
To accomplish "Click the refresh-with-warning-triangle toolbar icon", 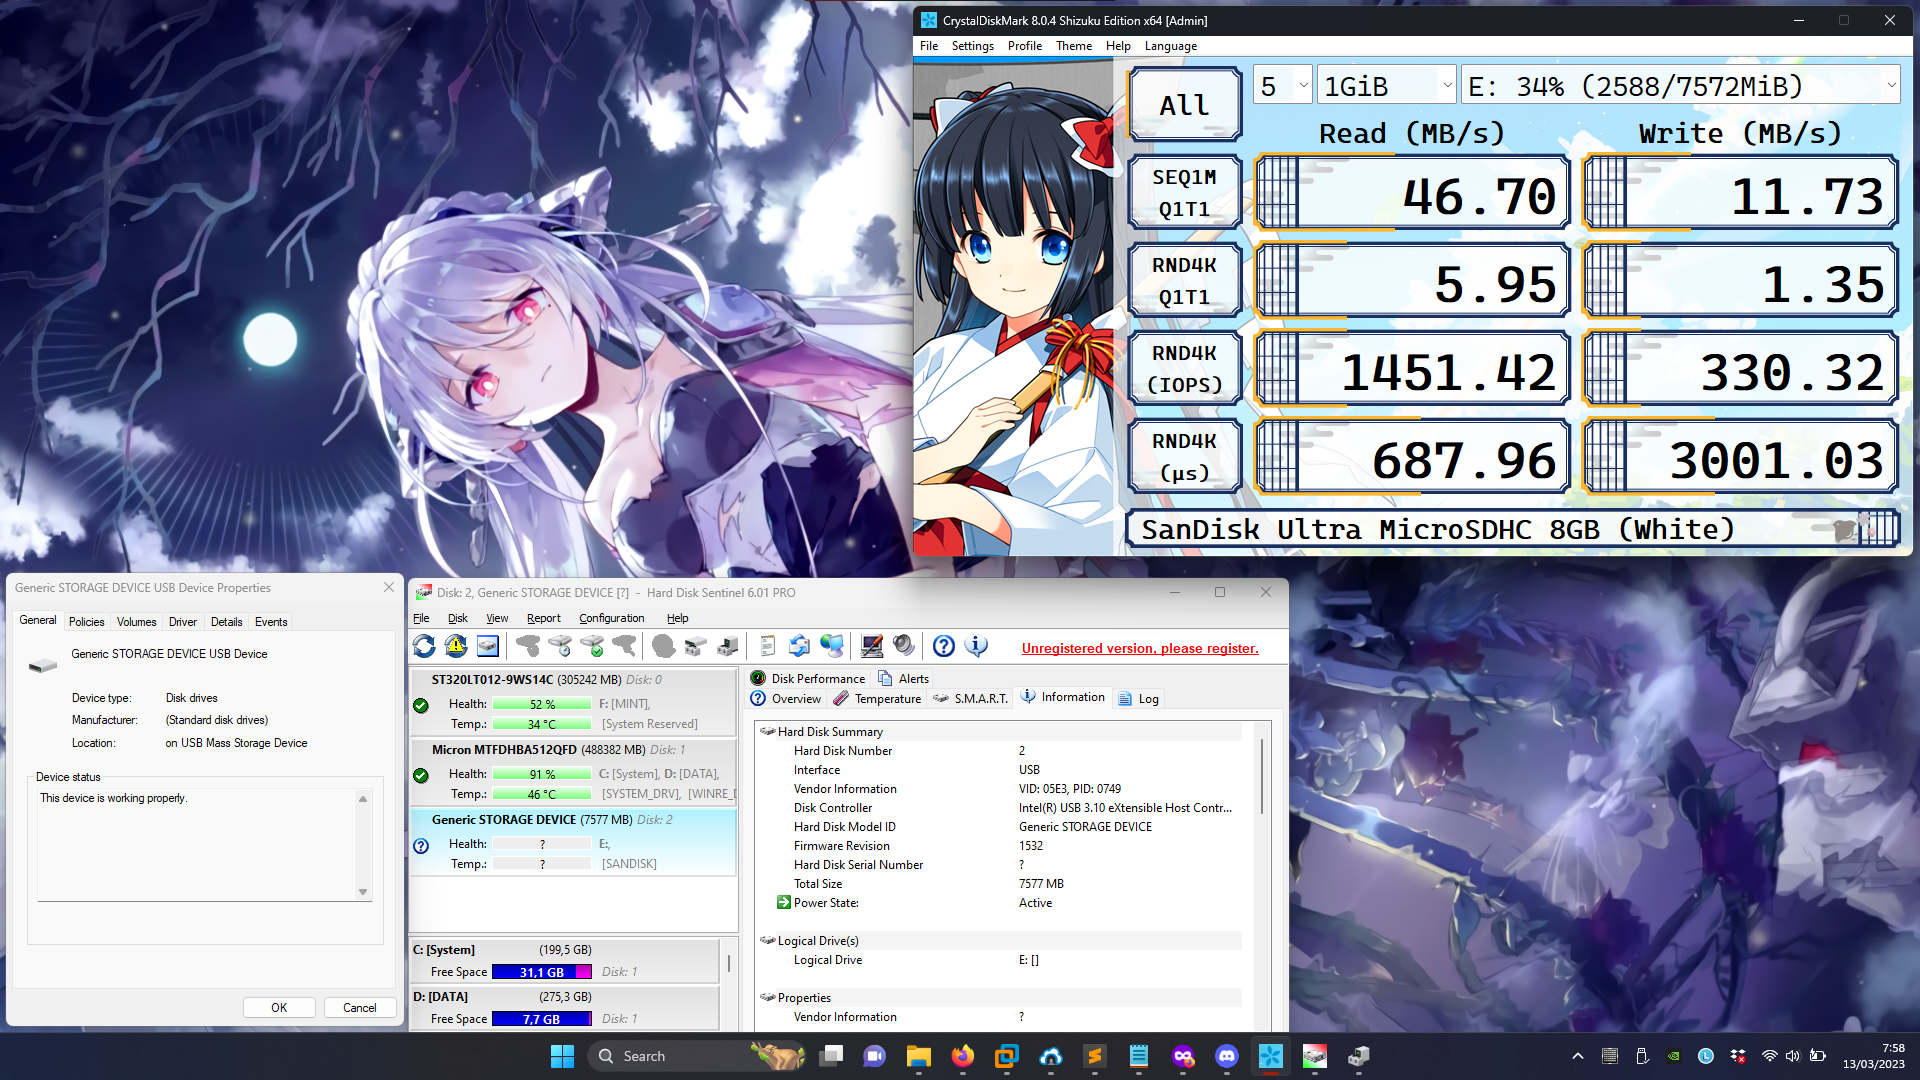I will coord(456,646).
